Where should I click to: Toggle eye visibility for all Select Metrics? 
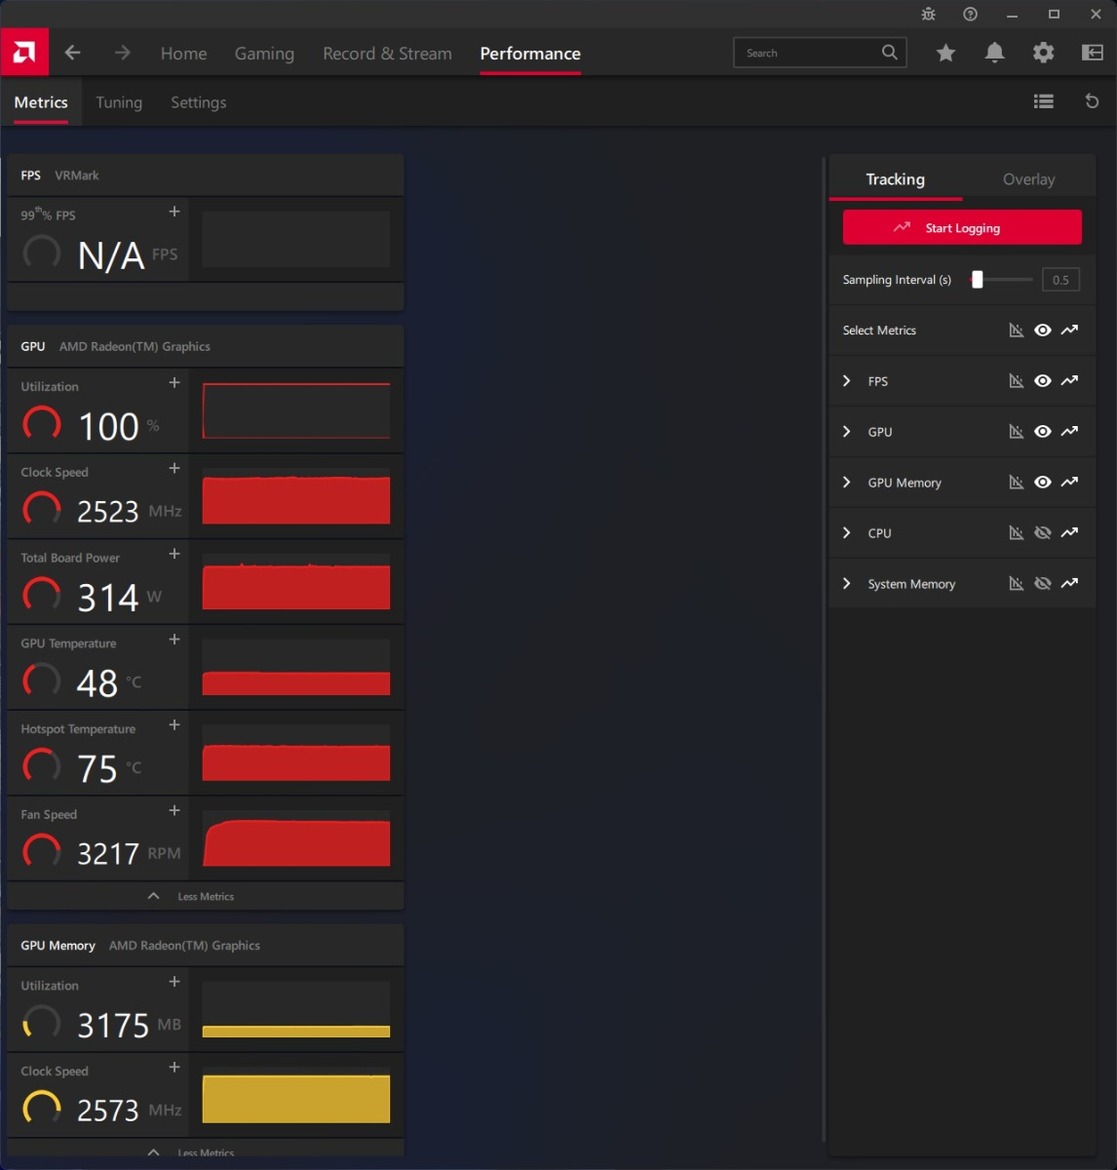(x=1042, y=330)
